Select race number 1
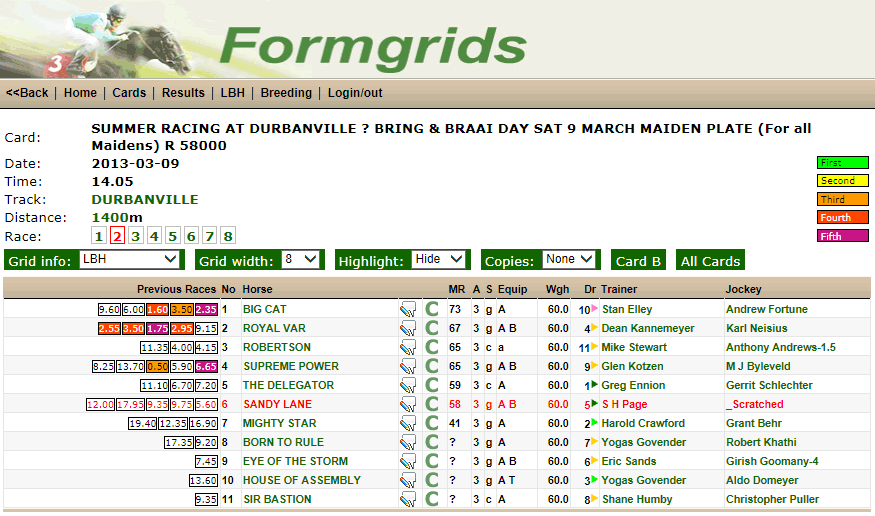 pyautogui.click(x=99, y=236)
